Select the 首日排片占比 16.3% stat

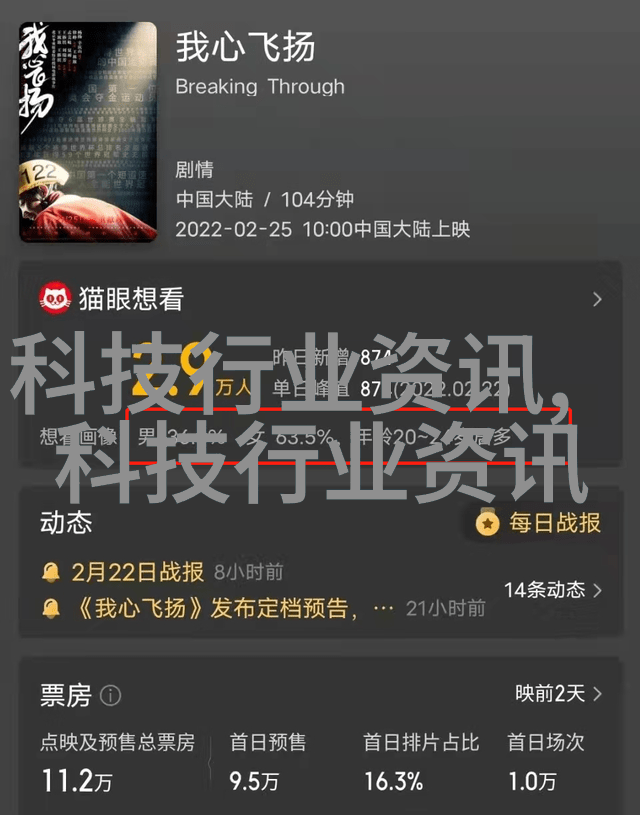coord(421,761)
